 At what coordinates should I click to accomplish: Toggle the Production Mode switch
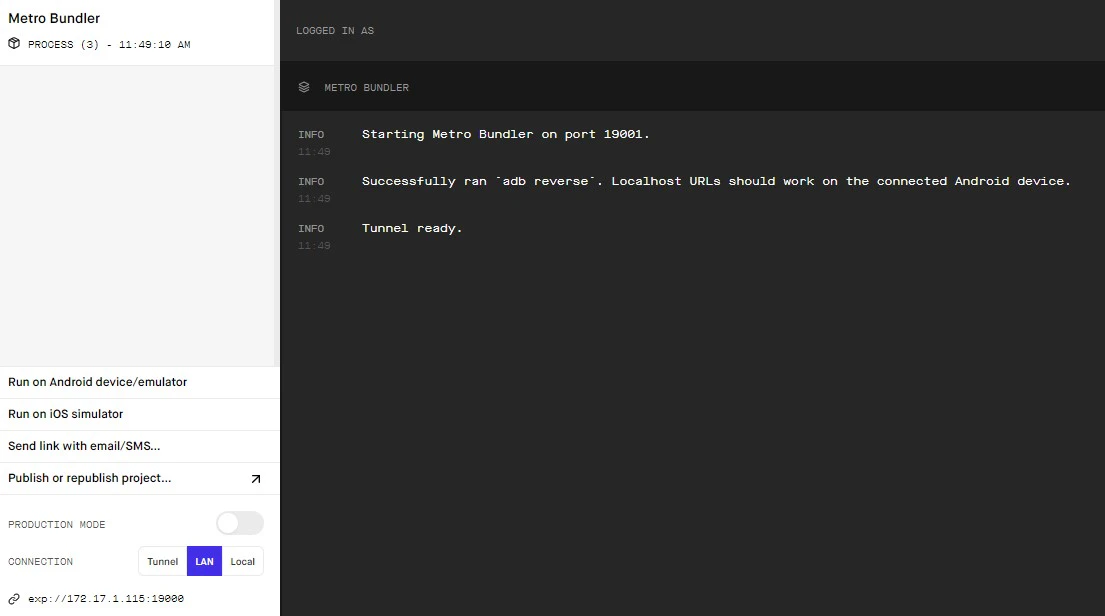click(x=240, y=524)
